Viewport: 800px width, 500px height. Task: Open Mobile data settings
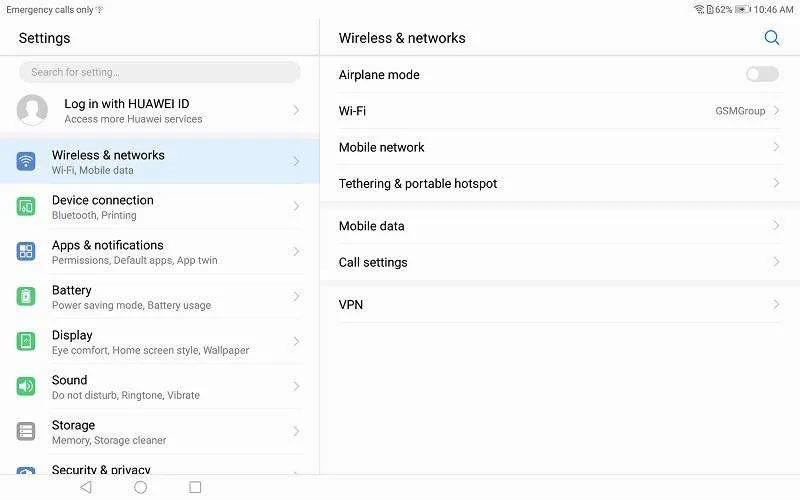pyautogui.click(x=371, y=226)
